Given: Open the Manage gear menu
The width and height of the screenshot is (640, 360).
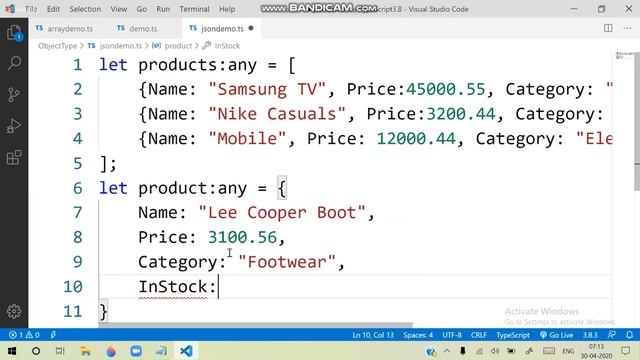Looking at the screenshot, I should (14, 311).
